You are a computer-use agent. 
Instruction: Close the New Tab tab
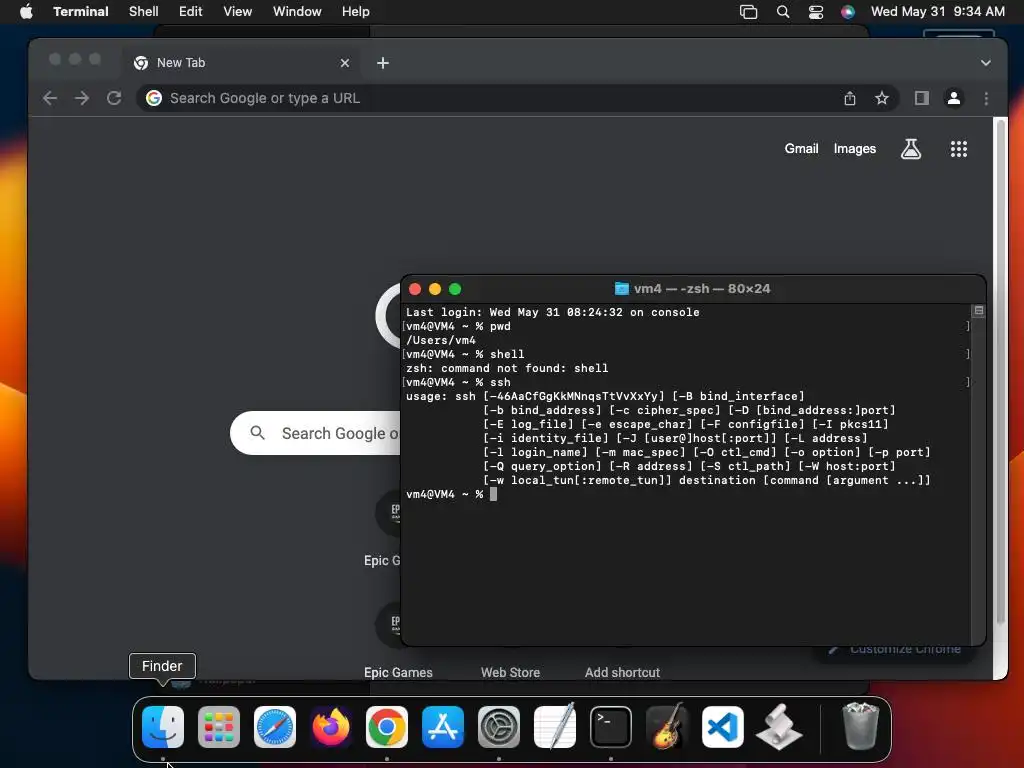tap(345, 63)
